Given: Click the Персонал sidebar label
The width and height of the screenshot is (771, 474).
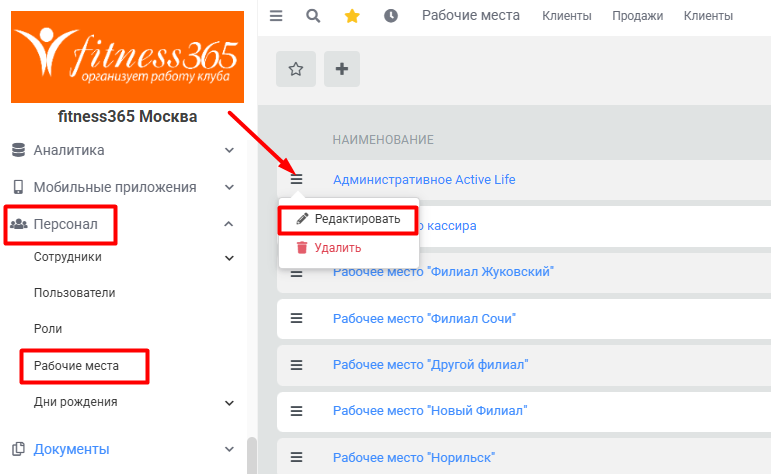Looking at the screenshot, I should pyautogui.click(x=65, y=224).
